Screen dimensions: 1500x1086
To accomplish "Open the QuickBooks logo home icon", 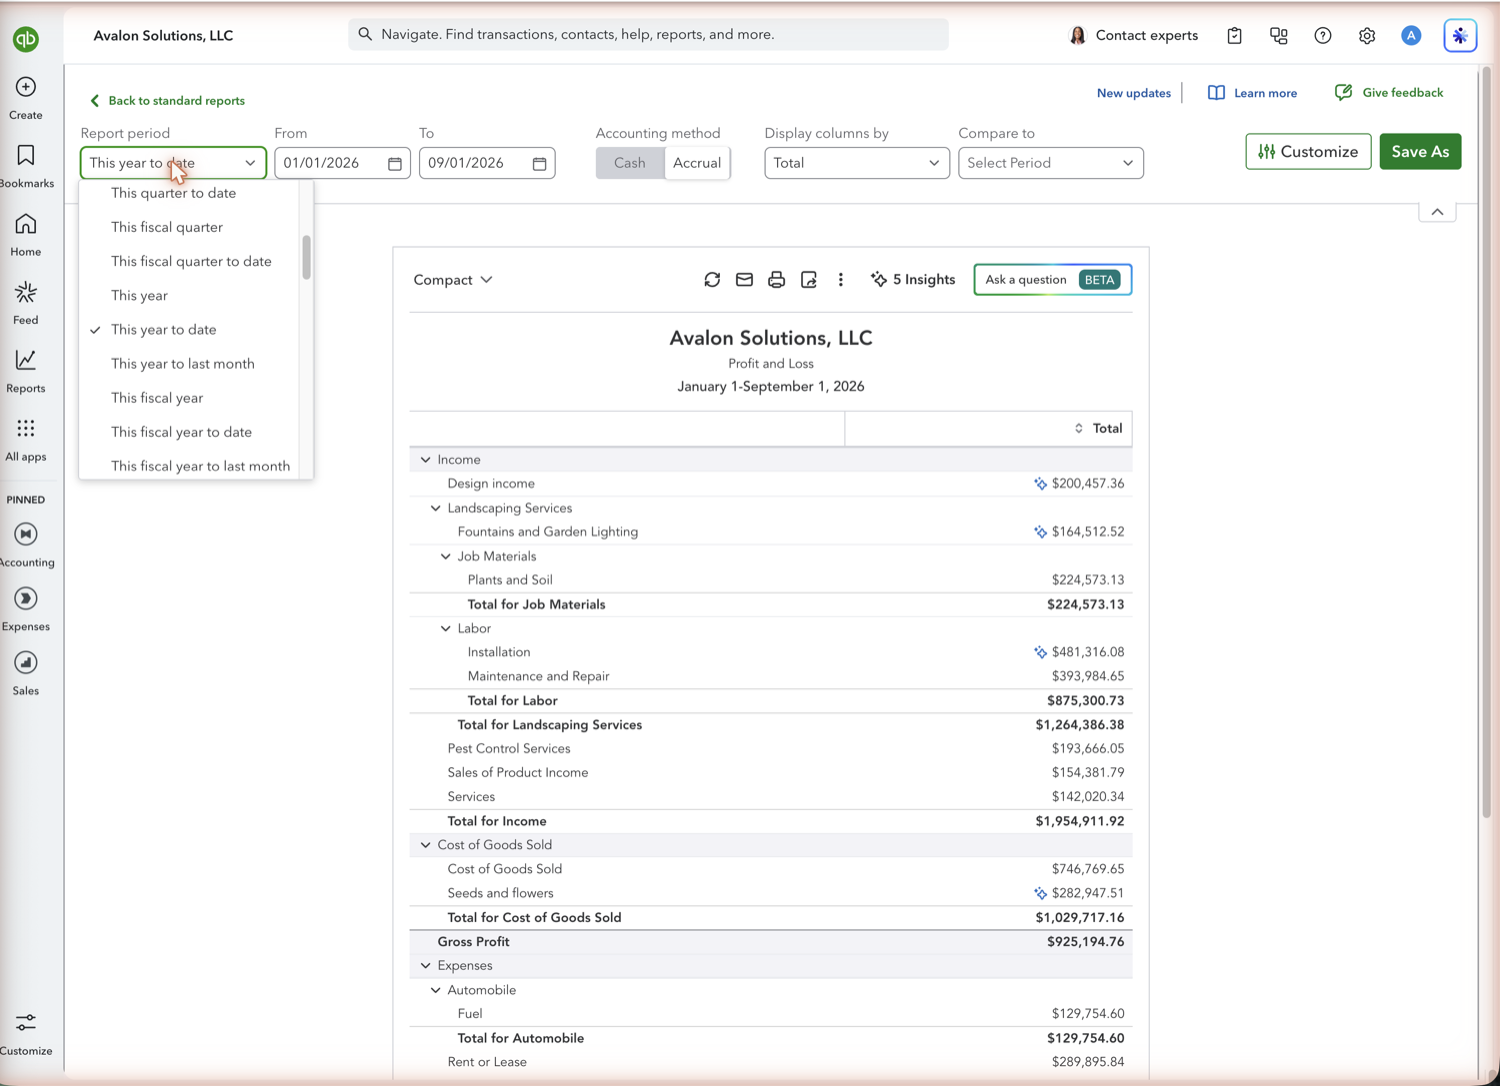I will click(26, 39).
